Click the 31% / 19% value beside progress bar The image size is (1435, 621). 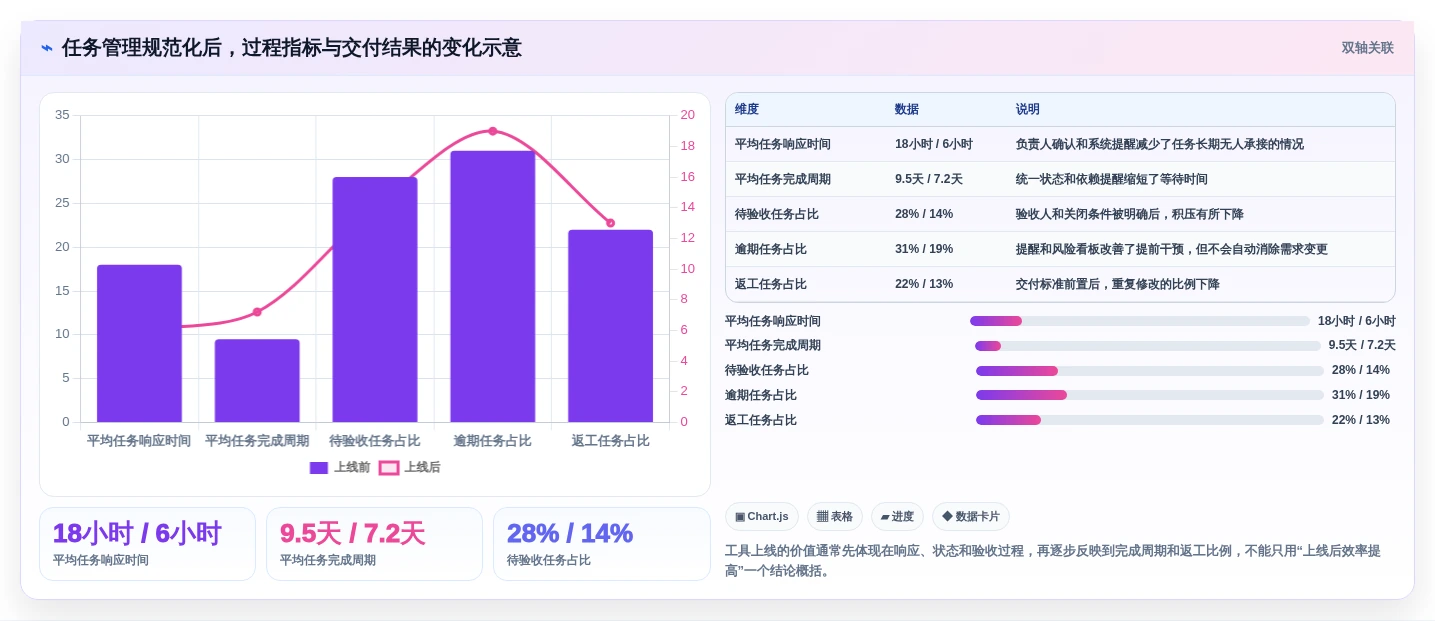[1361, 395]
